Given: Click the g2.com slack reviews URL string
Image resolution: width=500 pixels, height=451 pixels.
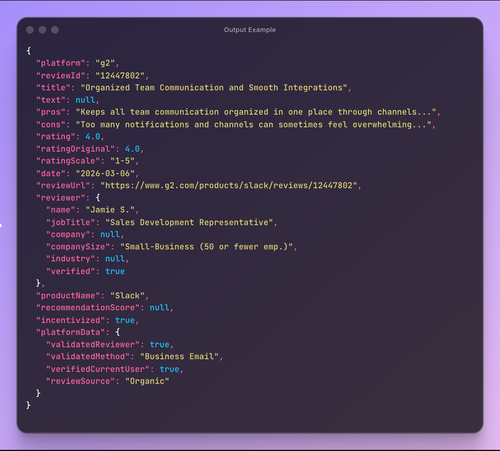Looking at the screenshot, I should (x=229, y=185).
